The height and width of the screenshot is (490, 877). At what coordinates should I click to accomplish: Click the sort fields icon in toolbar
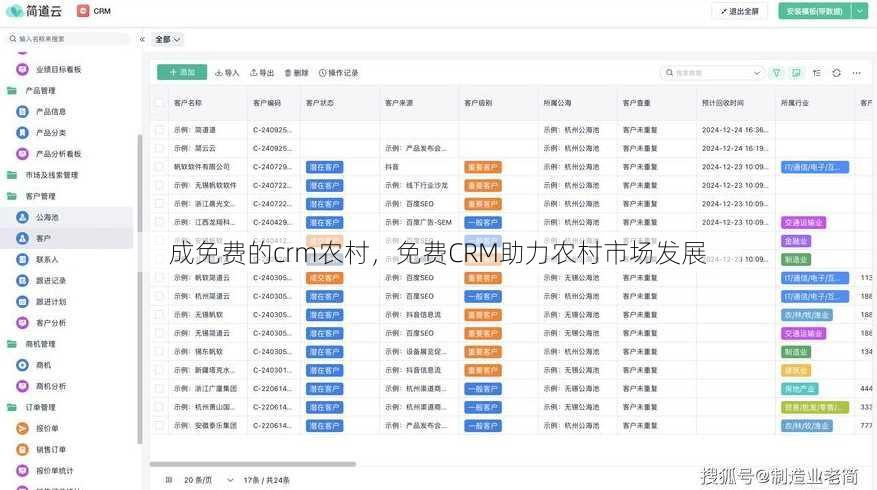(817, 73)
